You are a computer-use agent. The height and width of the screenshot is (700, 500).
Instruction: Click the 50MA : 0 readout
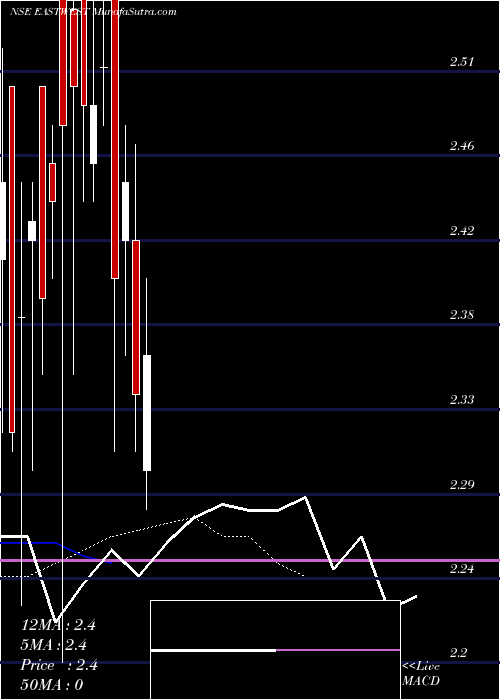pos(52,685)
